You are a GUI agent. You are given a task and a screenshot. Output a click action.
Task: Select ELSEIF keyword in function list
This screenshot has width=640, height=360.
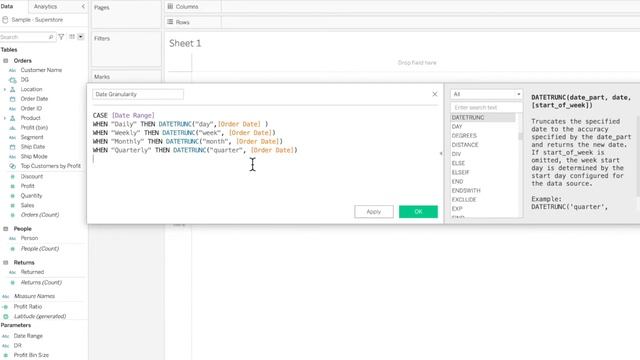pyautogui.click(x=460, y=172)
